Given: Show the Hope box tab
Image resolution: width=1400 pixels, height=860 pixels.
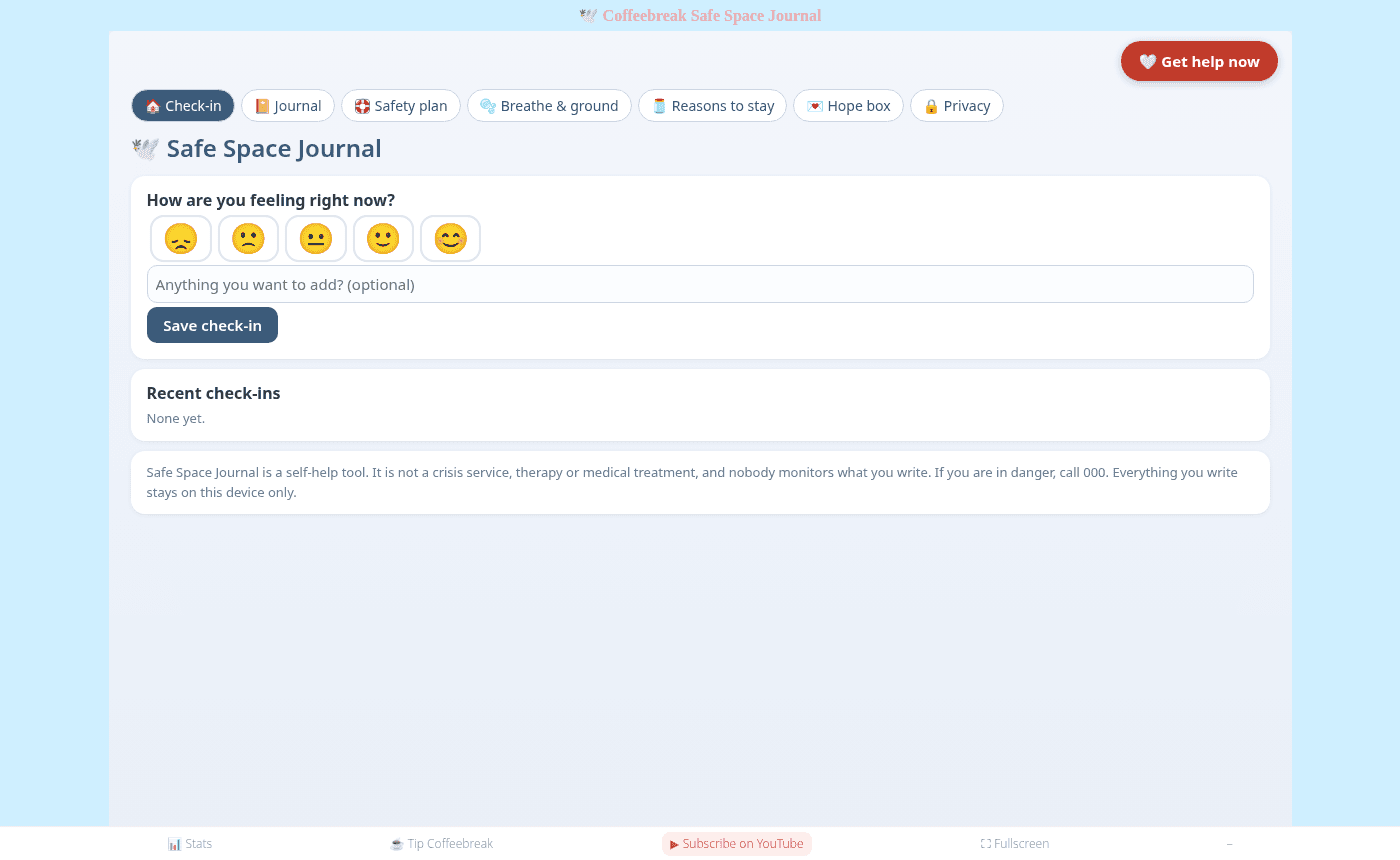Looking at the screenshot, I should pos(849,106).
